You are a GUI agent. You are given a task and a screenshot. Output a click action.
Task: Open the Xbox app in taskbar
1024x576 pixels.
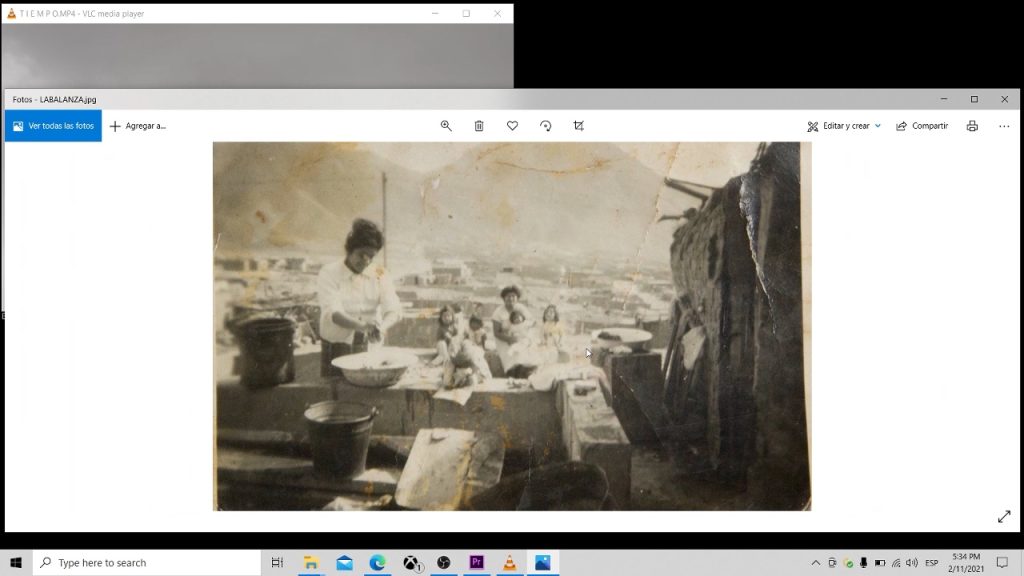(411, 562)
